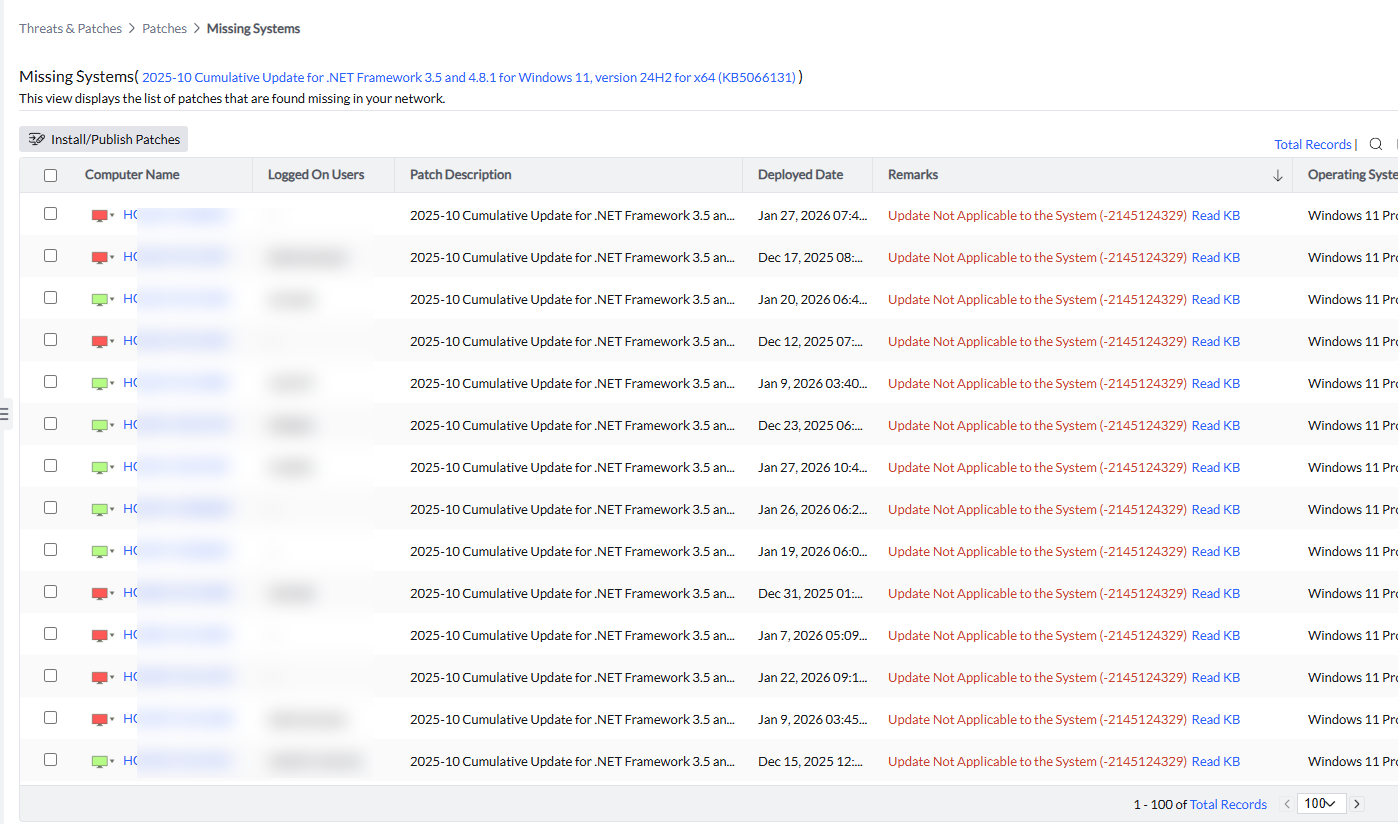Check the box for the Dec 12, 2025 row
The image size is (1398, 824).
tap(51, 340)
